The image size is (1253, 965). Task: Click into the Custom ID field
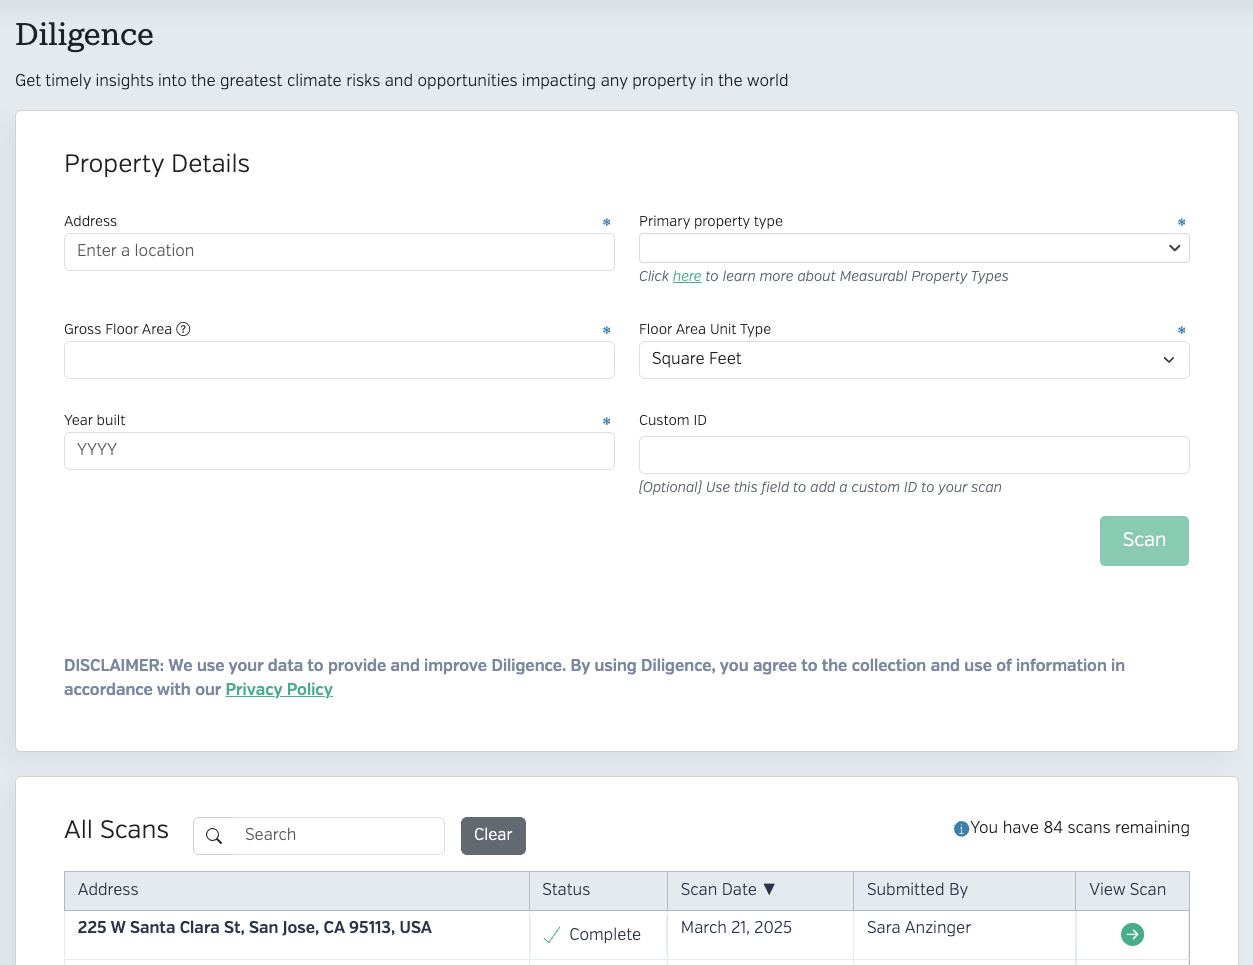point(914,455)
